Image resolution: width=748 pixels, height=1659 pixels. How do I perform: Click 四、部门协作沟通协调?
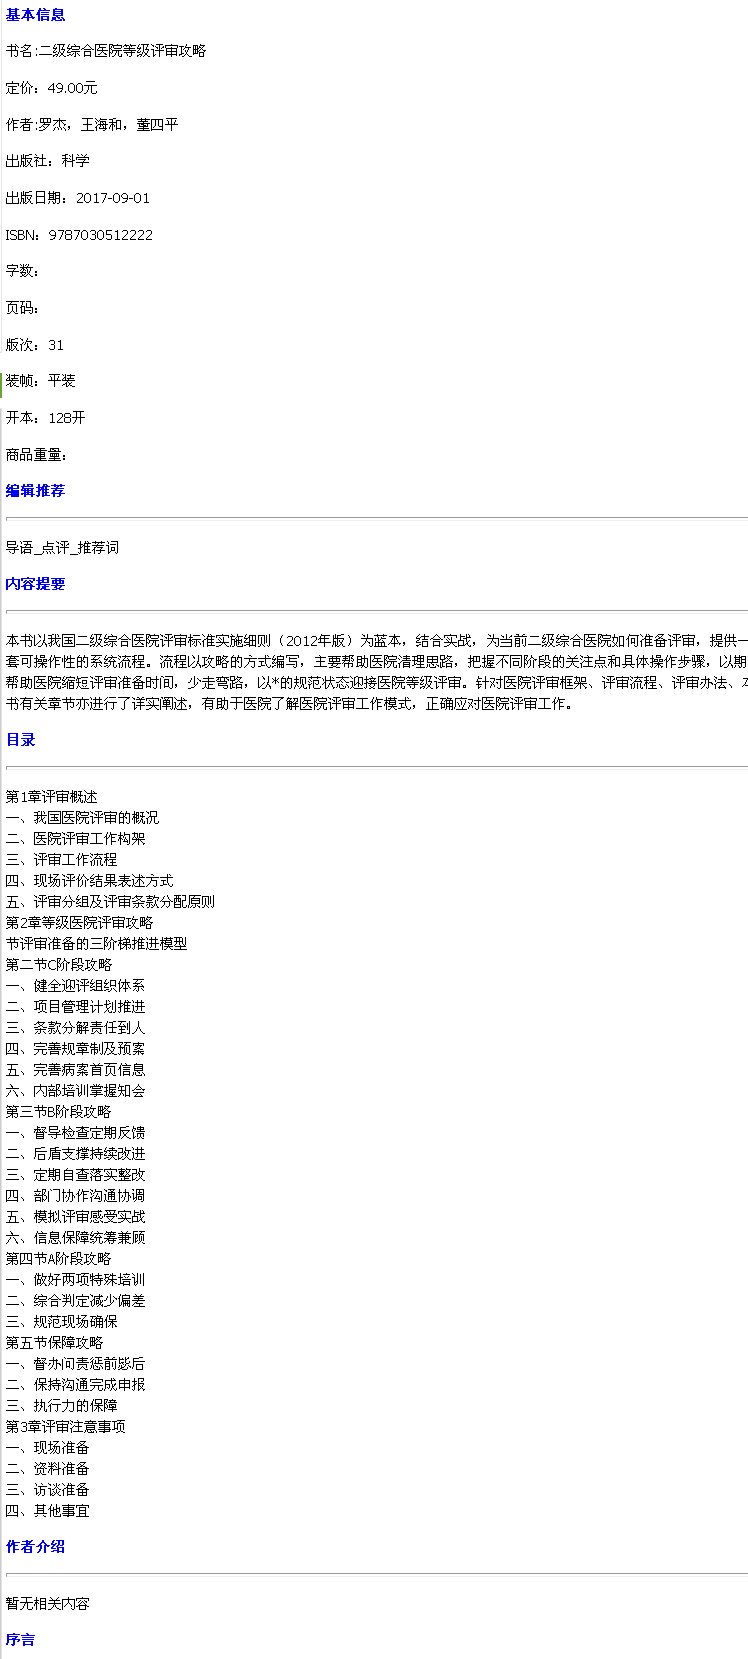click(x=76, y=1196)
